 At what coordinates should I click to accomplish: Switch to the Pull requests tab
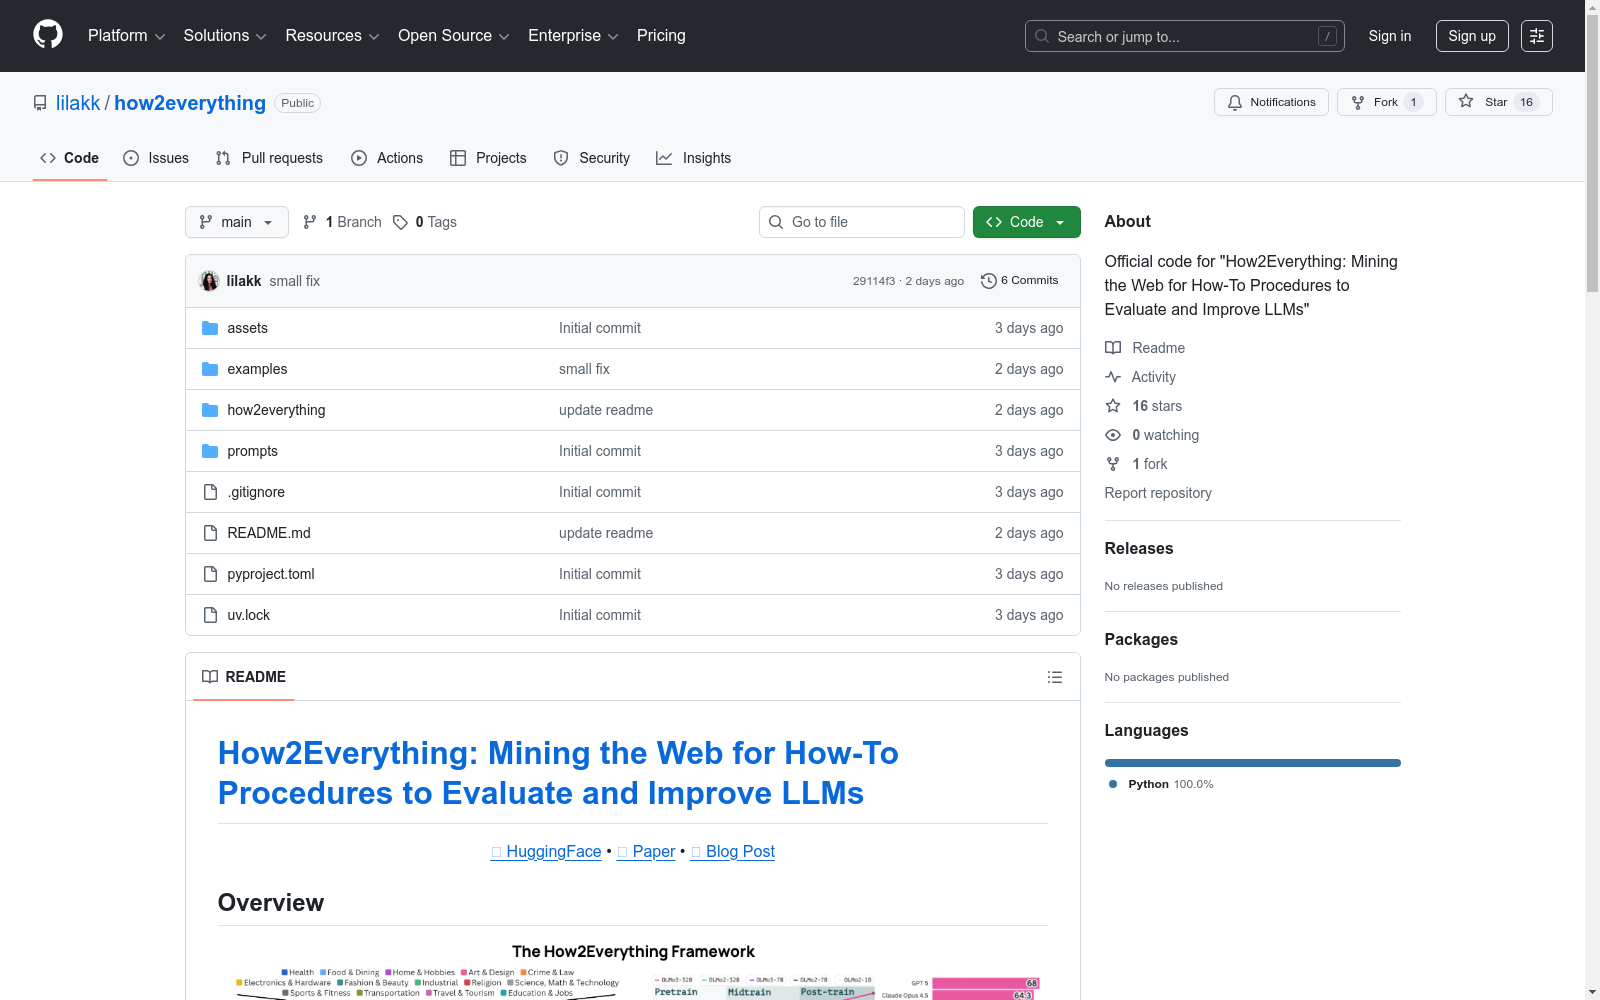[269, 158]
